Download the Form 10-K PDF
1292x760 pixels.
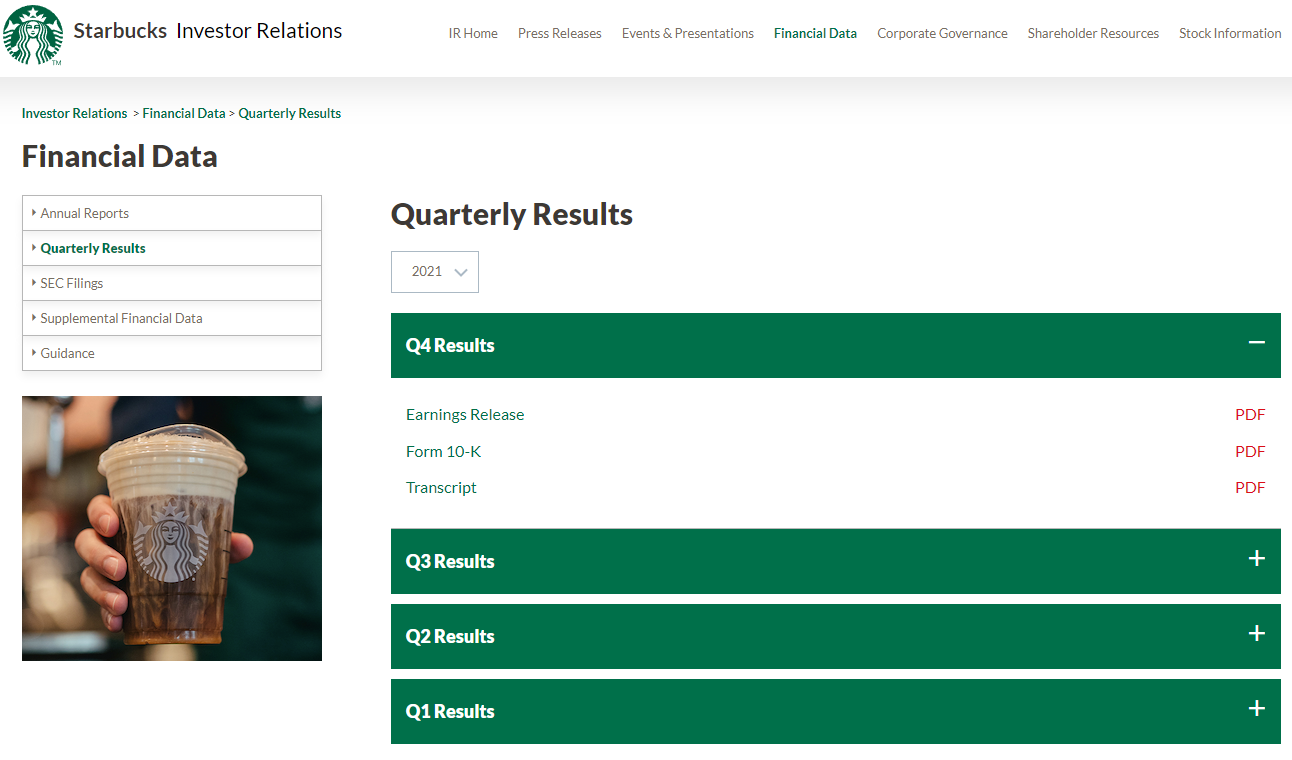click(x=1250, y=451)
